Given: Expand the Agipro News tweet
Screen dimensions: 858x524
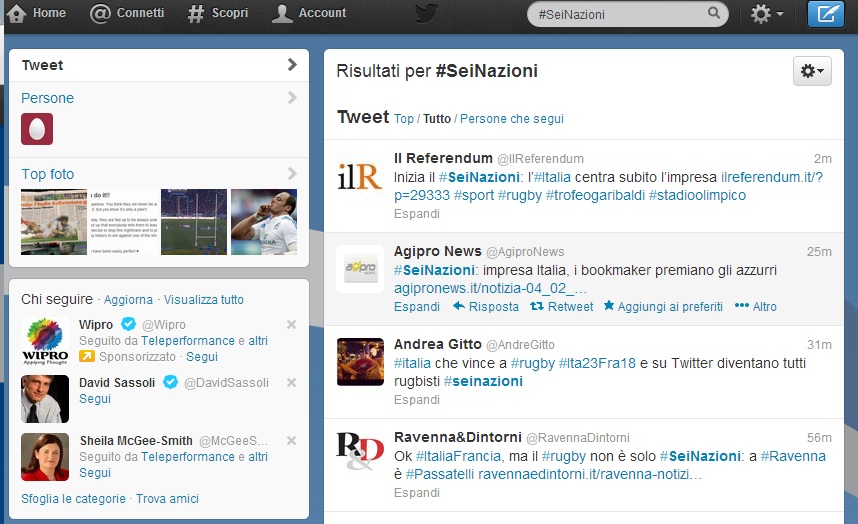Looking at the screenshot, I should point(417,307).
